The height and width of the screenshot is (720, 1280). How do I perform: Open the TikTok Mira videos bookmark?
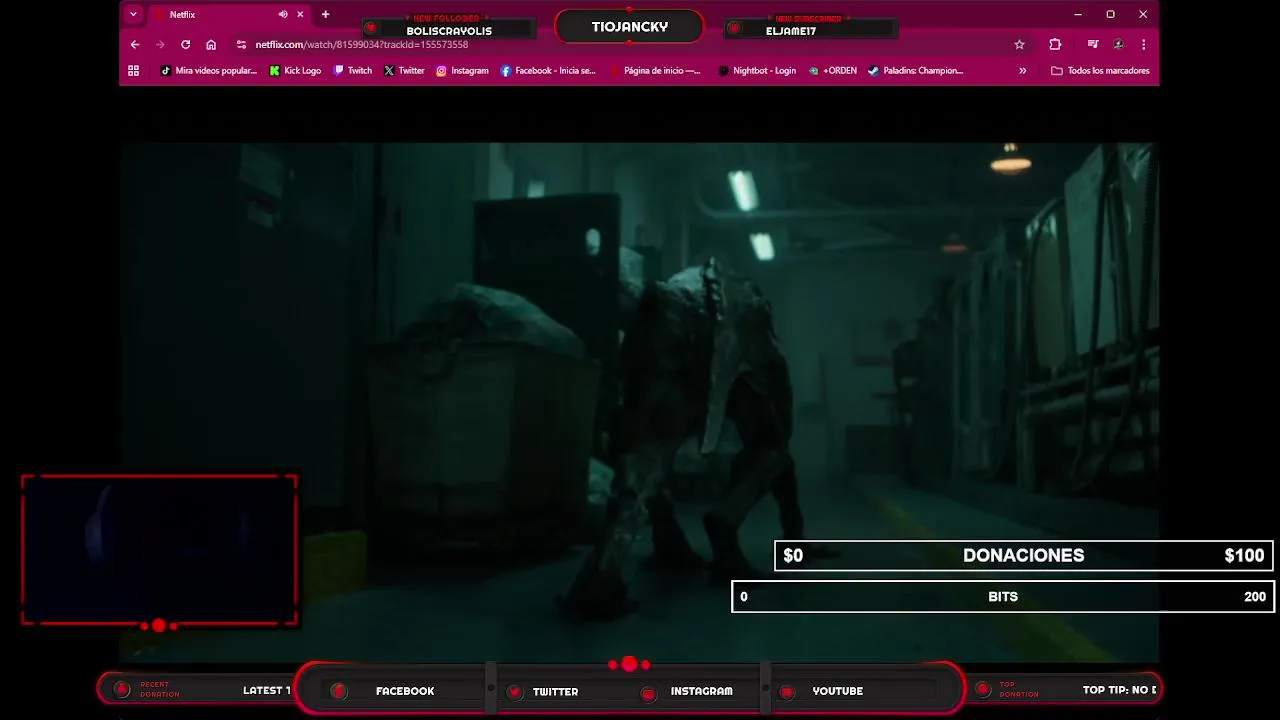pos(208,71)
